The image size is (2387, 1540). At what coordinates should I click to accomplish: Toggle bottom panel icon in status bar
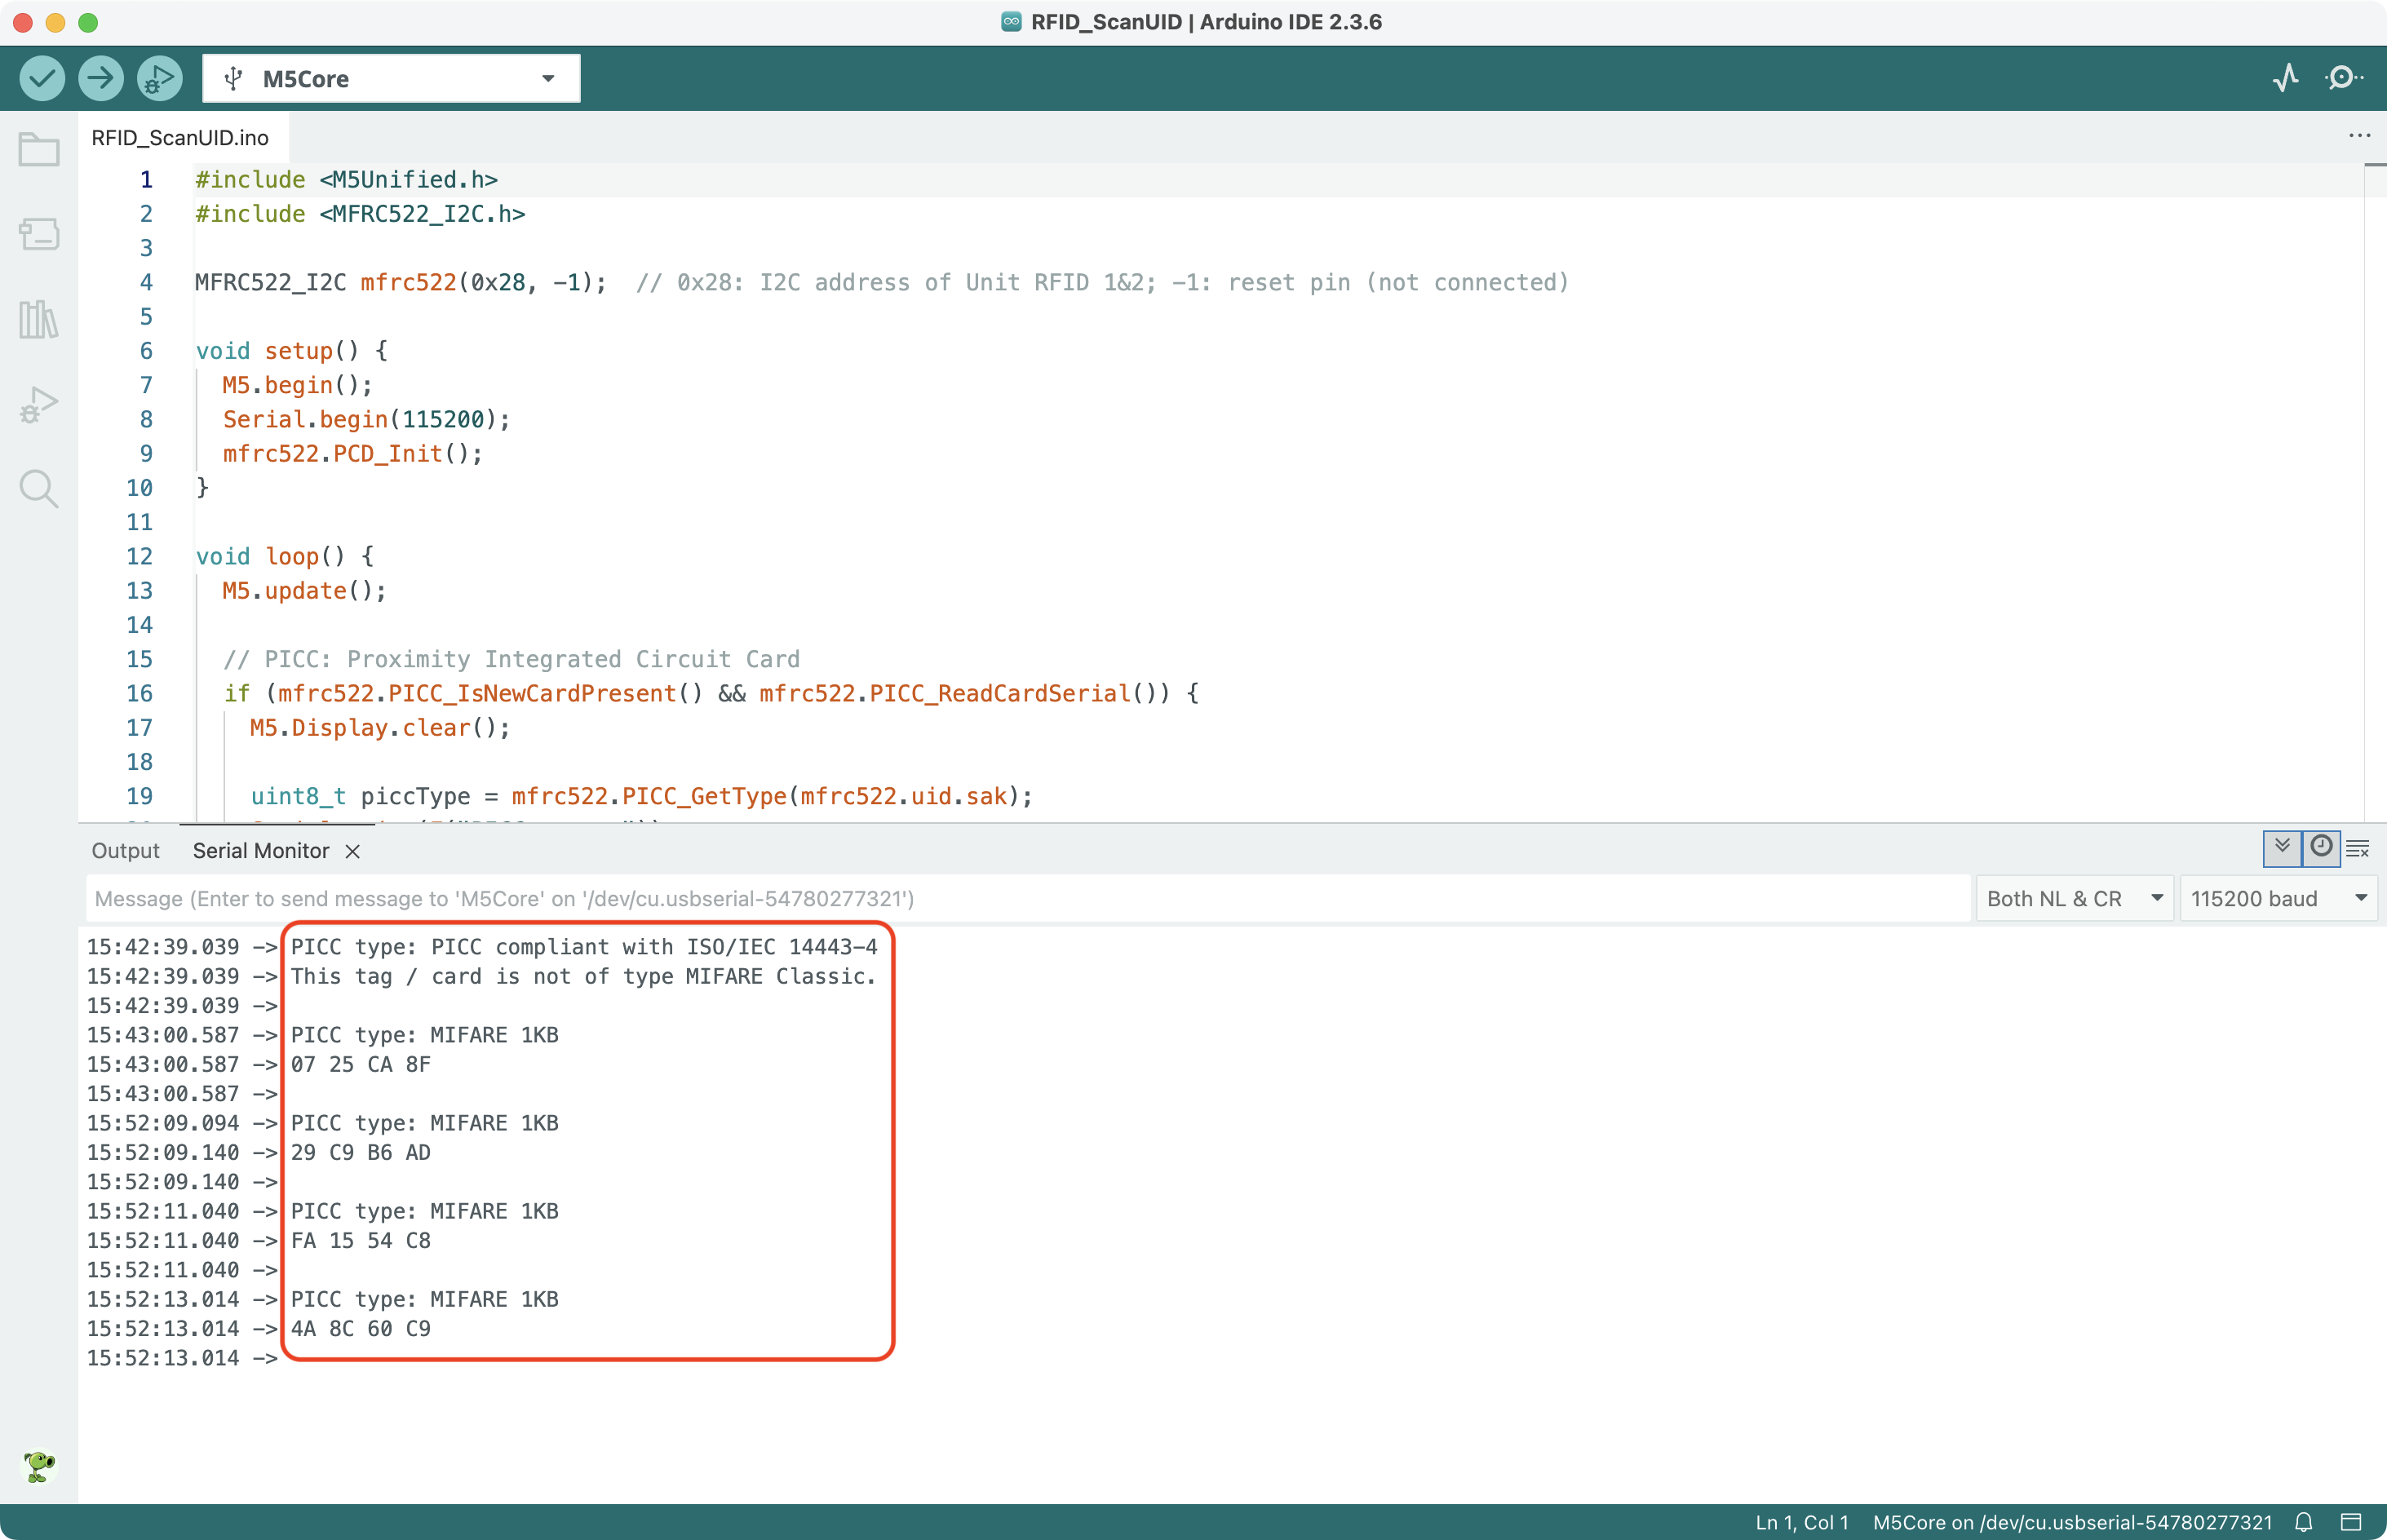[2351, 1522]
